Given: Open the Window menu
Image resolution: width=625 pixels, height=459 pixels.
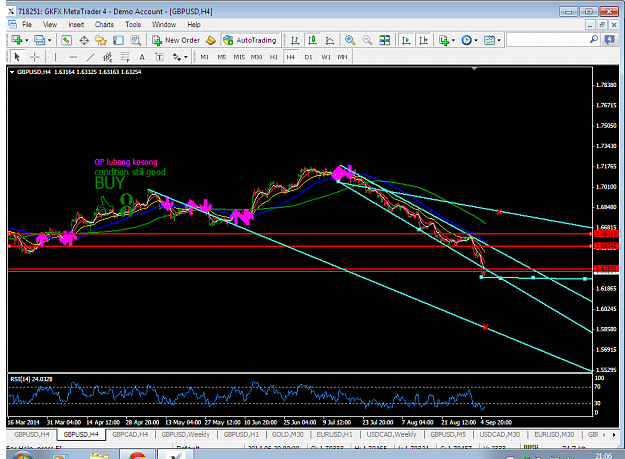Looking at the screenshot, I should (x=164, y=24).
